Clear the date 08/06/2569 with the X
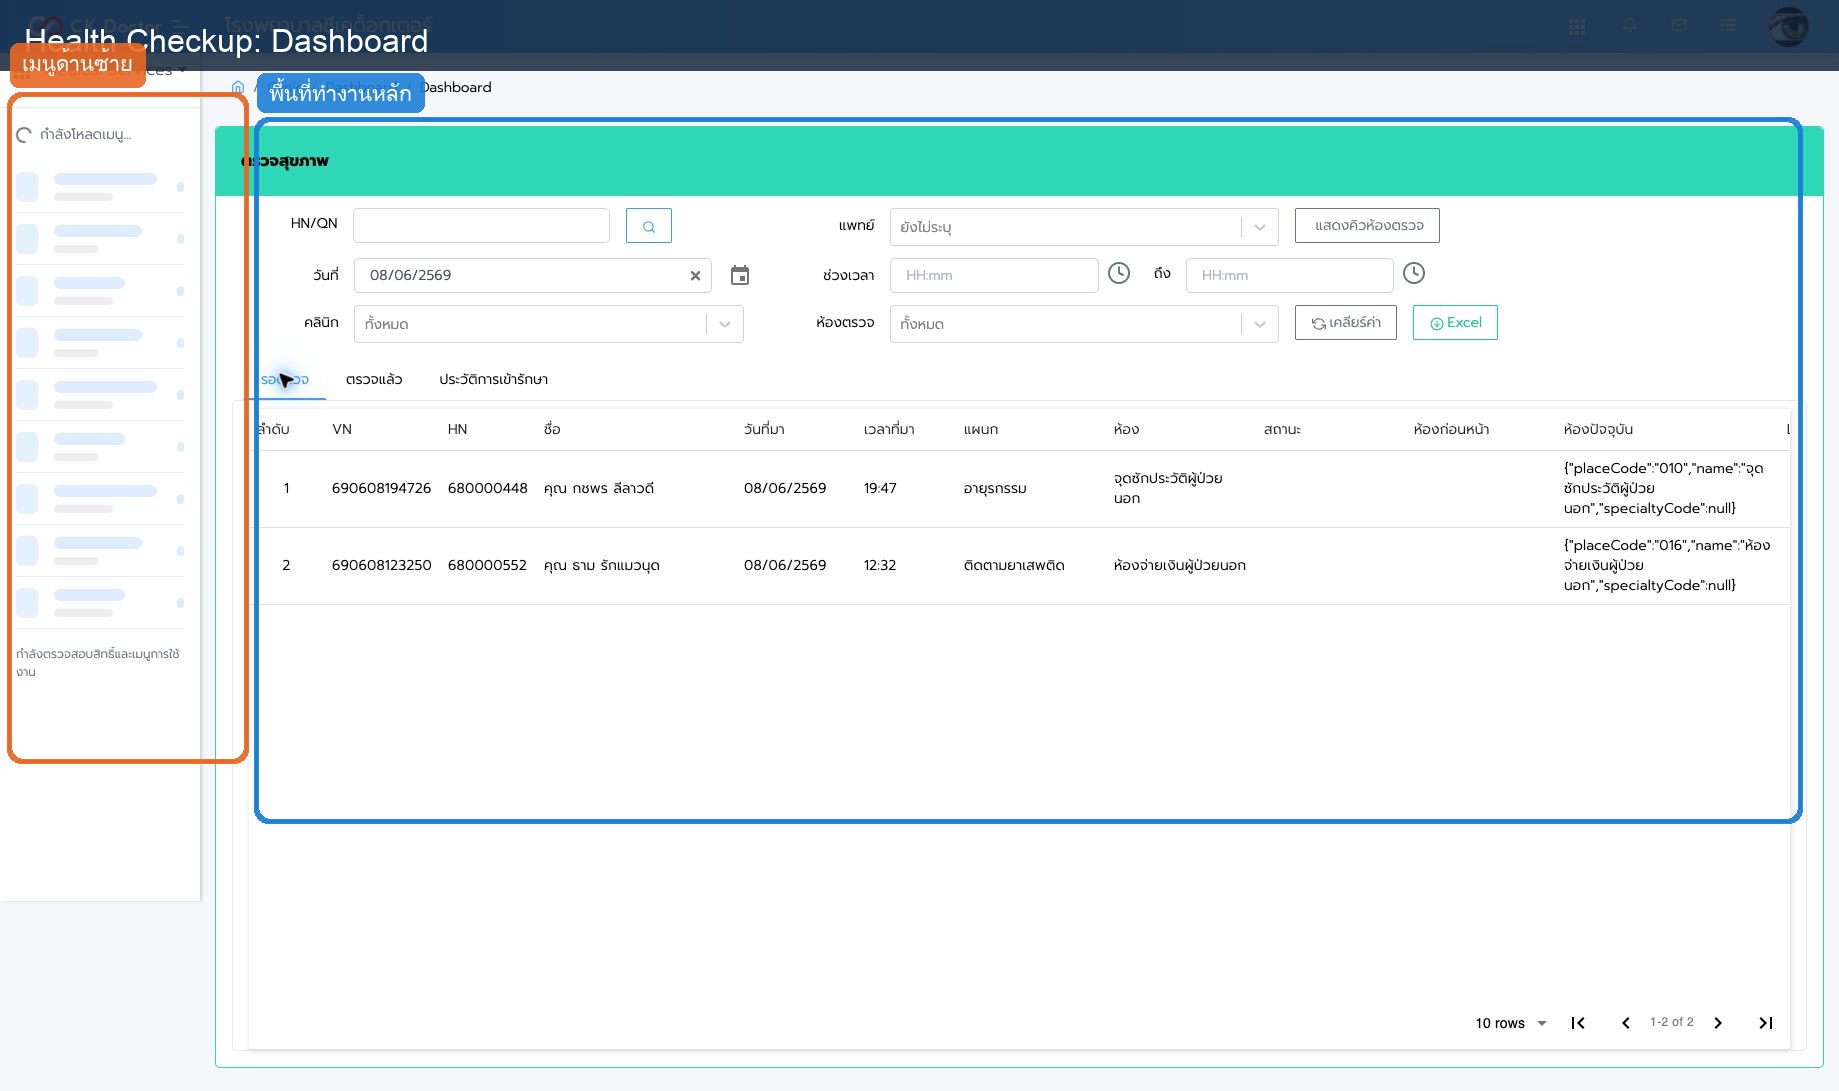The image size is (1839, 1091). (695, 276)
